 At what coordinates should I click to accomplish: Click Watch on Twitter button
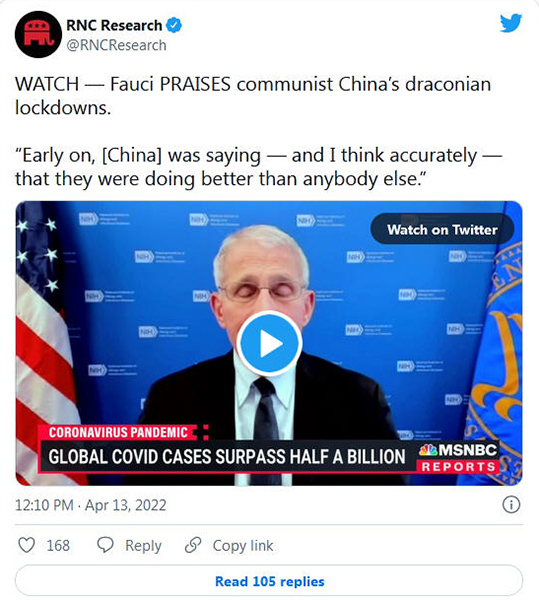442,230
